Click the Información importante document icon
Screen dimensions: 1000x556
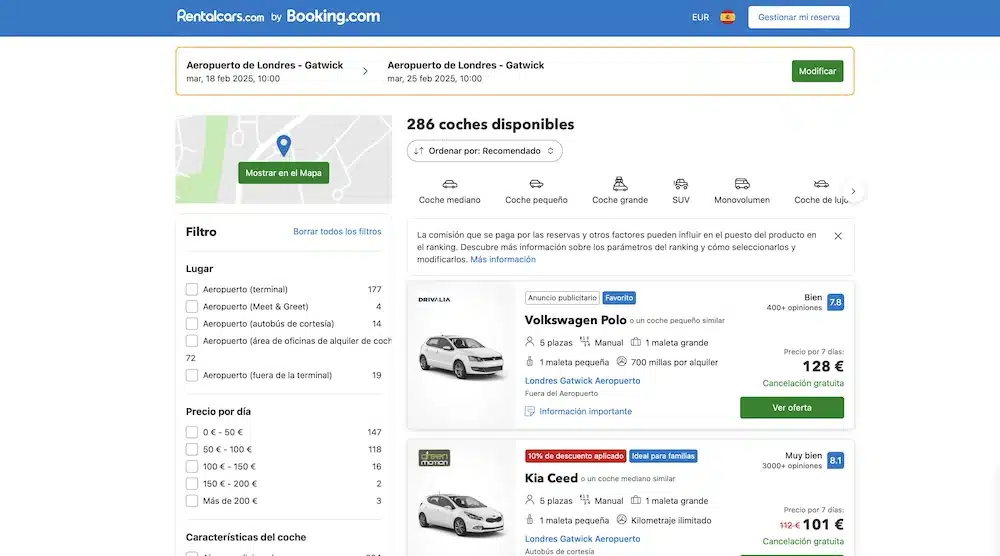529,412
